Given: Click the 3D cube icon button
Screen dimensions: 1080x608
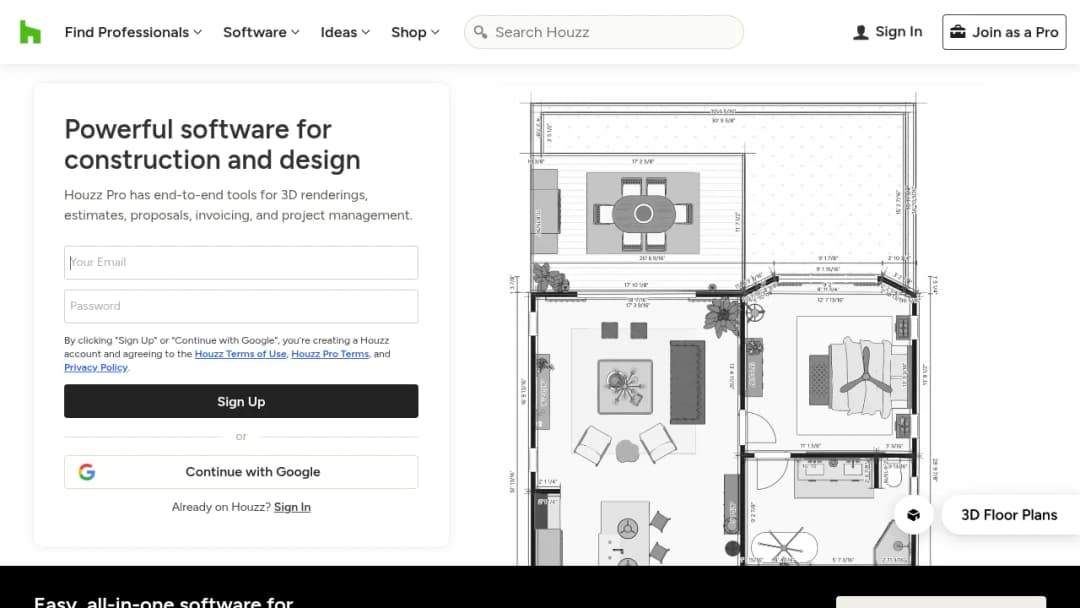Looking at the screenshot, I should pyautogui.click(x=913, y=515).
